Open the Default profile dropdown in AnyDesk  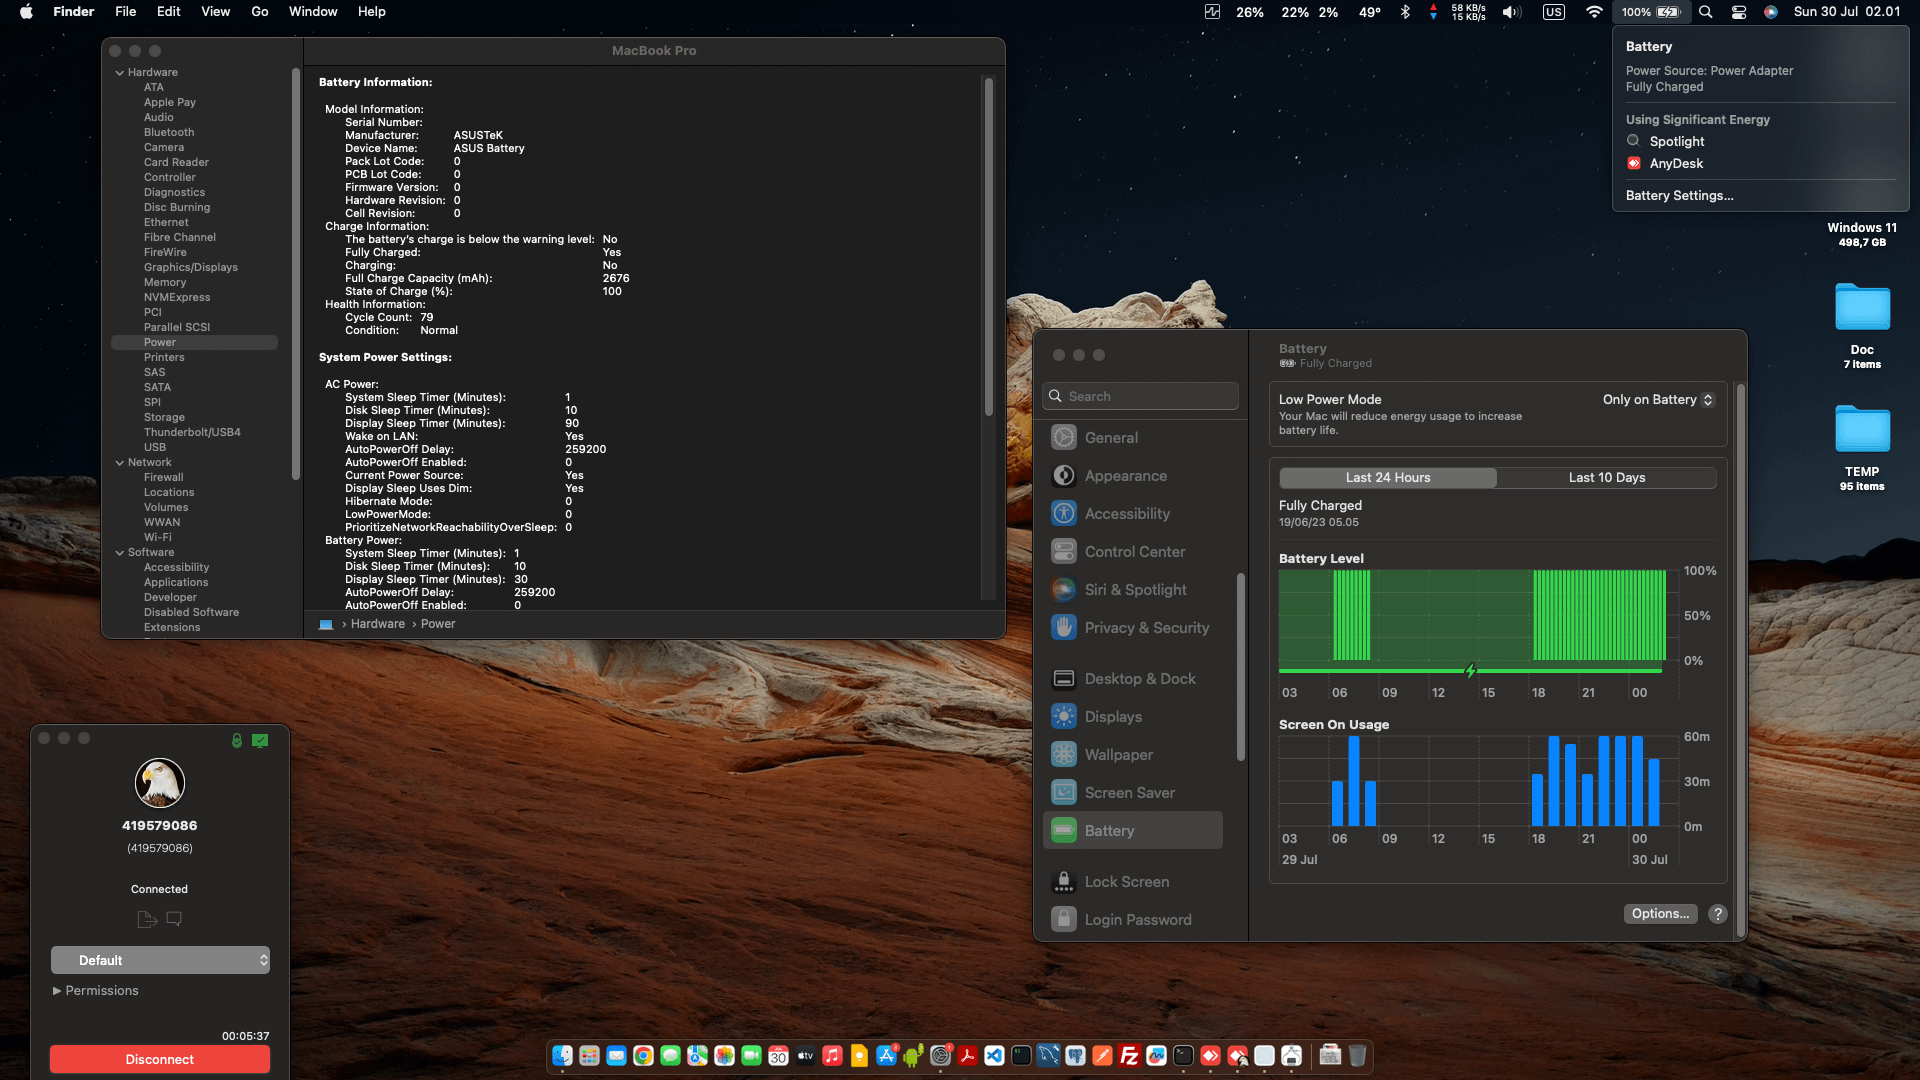click(x=160, y=960)
